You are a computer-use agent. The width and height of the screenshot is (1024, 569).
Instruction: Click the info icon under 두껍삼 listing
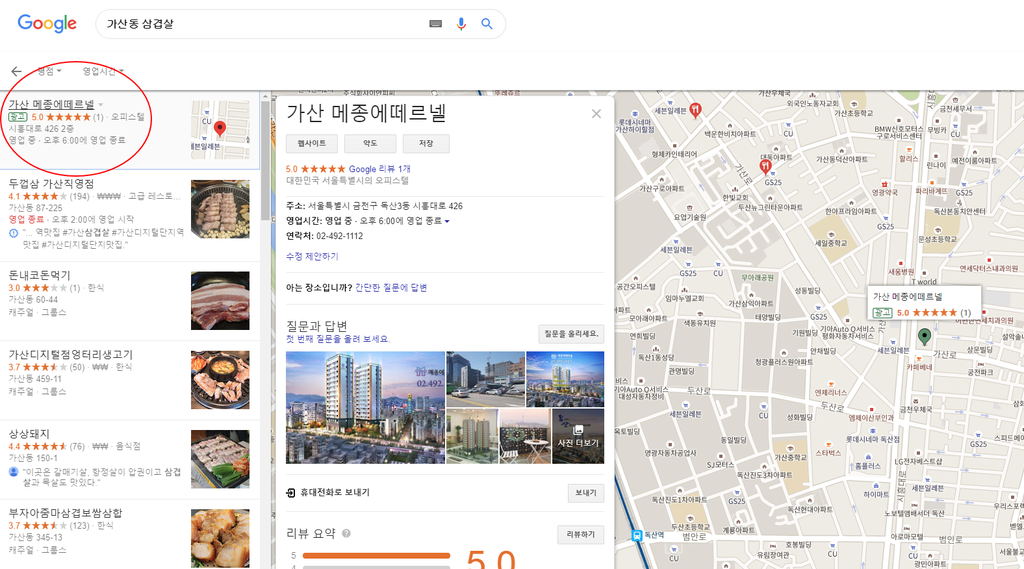[13, 233]
